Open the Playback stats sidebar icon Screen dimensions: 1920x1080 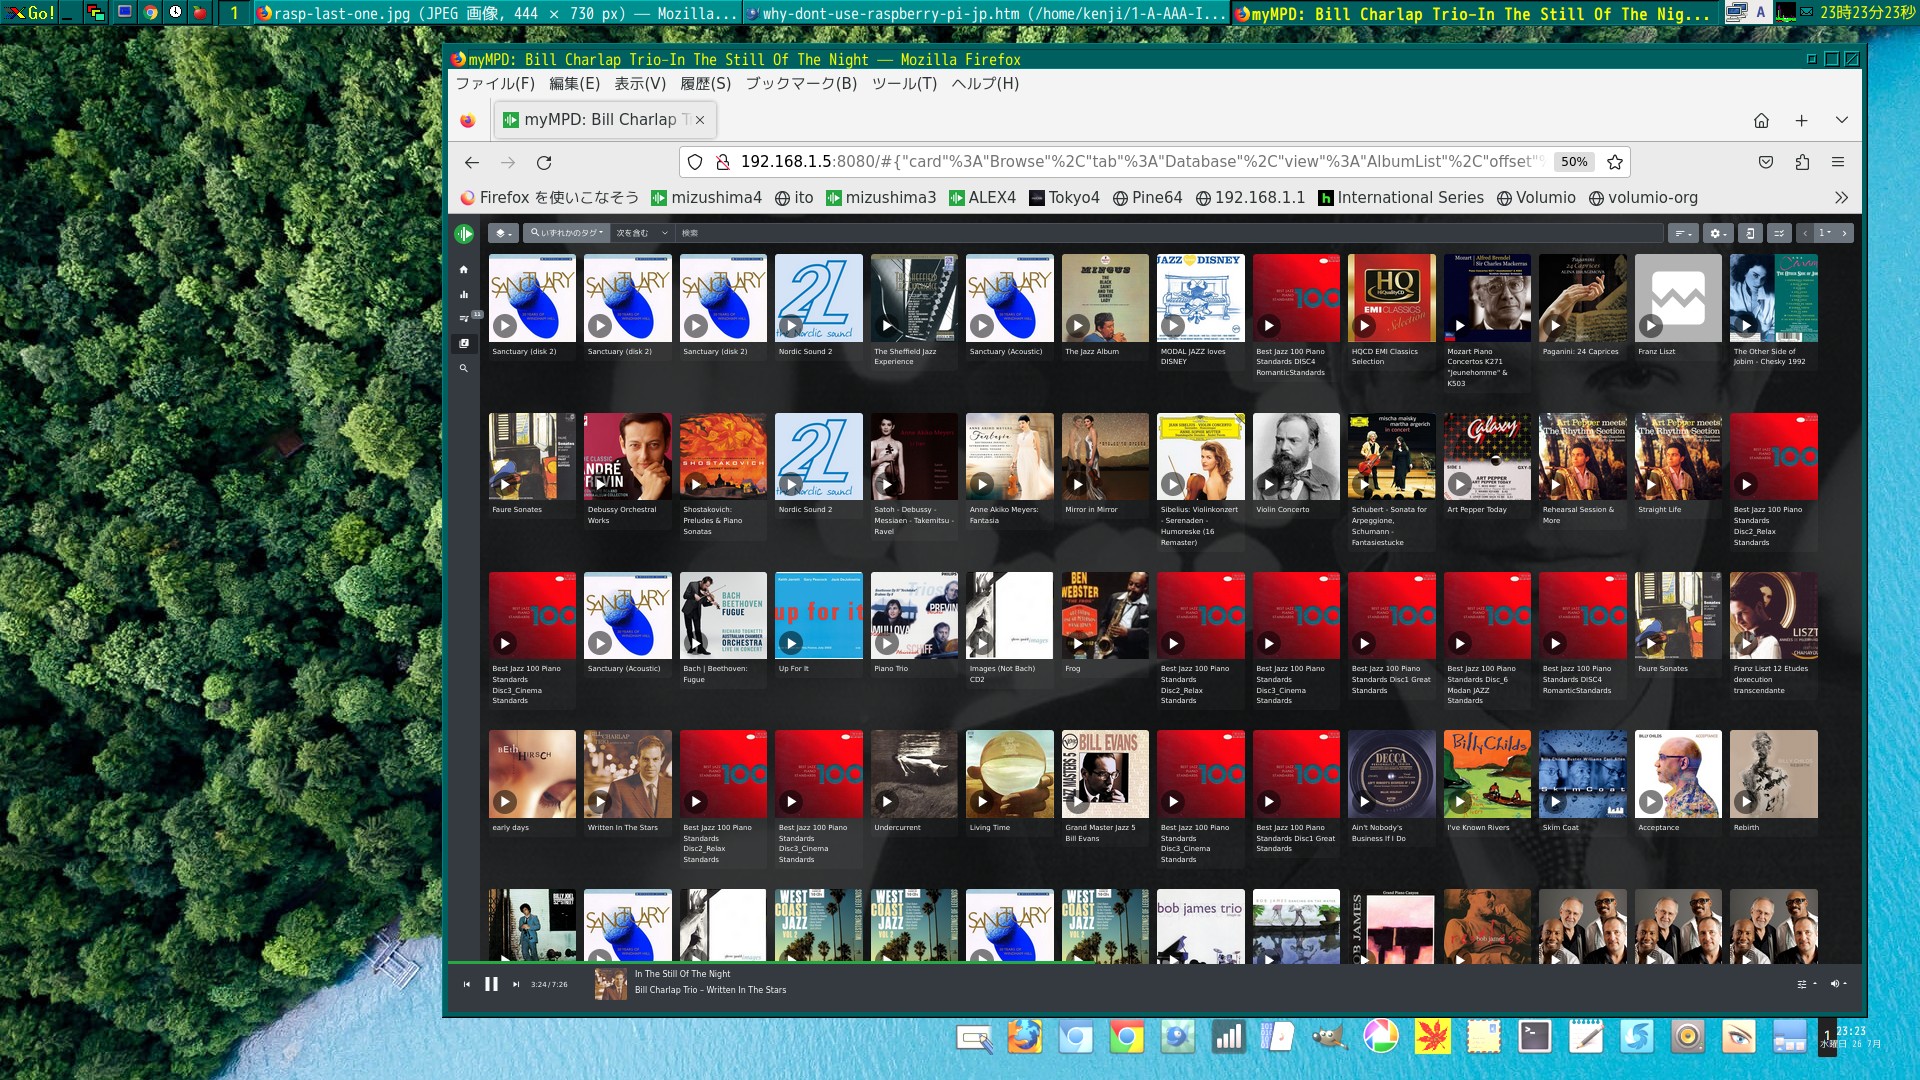(463, 295)
